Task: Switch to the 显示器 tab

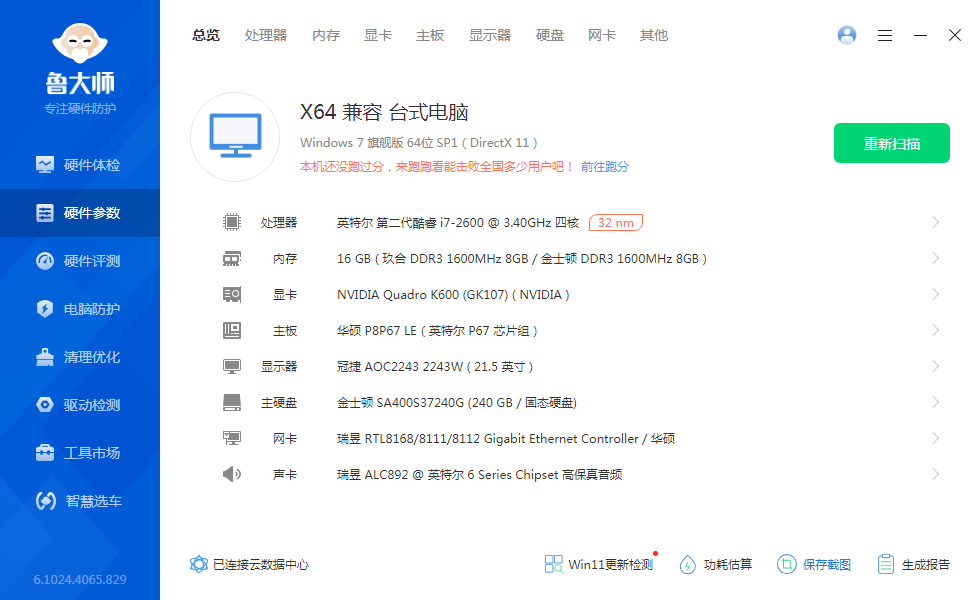Action: 490,35
